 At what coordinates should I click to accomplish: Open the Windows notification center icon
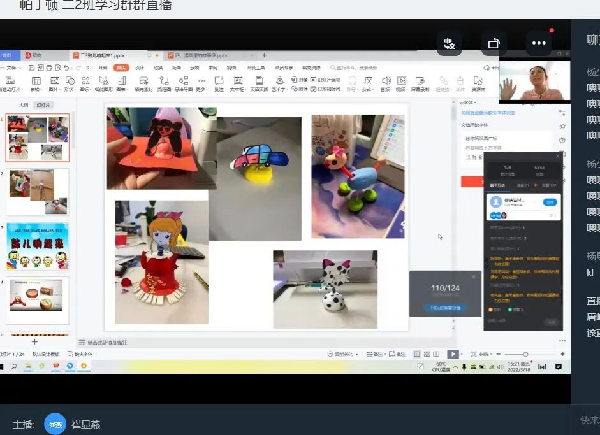(x=559, y=367)
